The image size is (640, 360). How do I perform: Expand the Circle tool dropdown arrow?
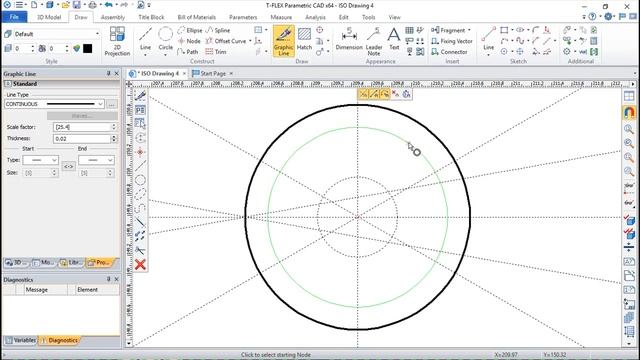coord(165,55)
